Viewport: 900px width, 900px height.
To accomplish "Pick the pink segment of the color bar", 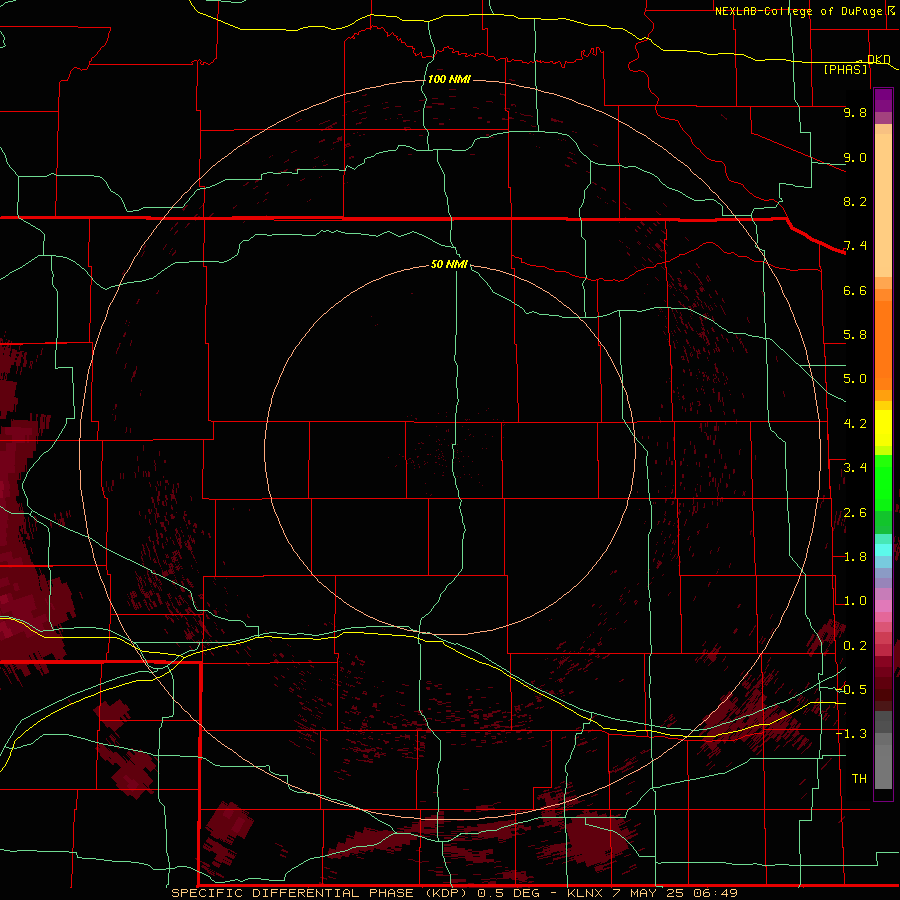I will pos(883,606).
